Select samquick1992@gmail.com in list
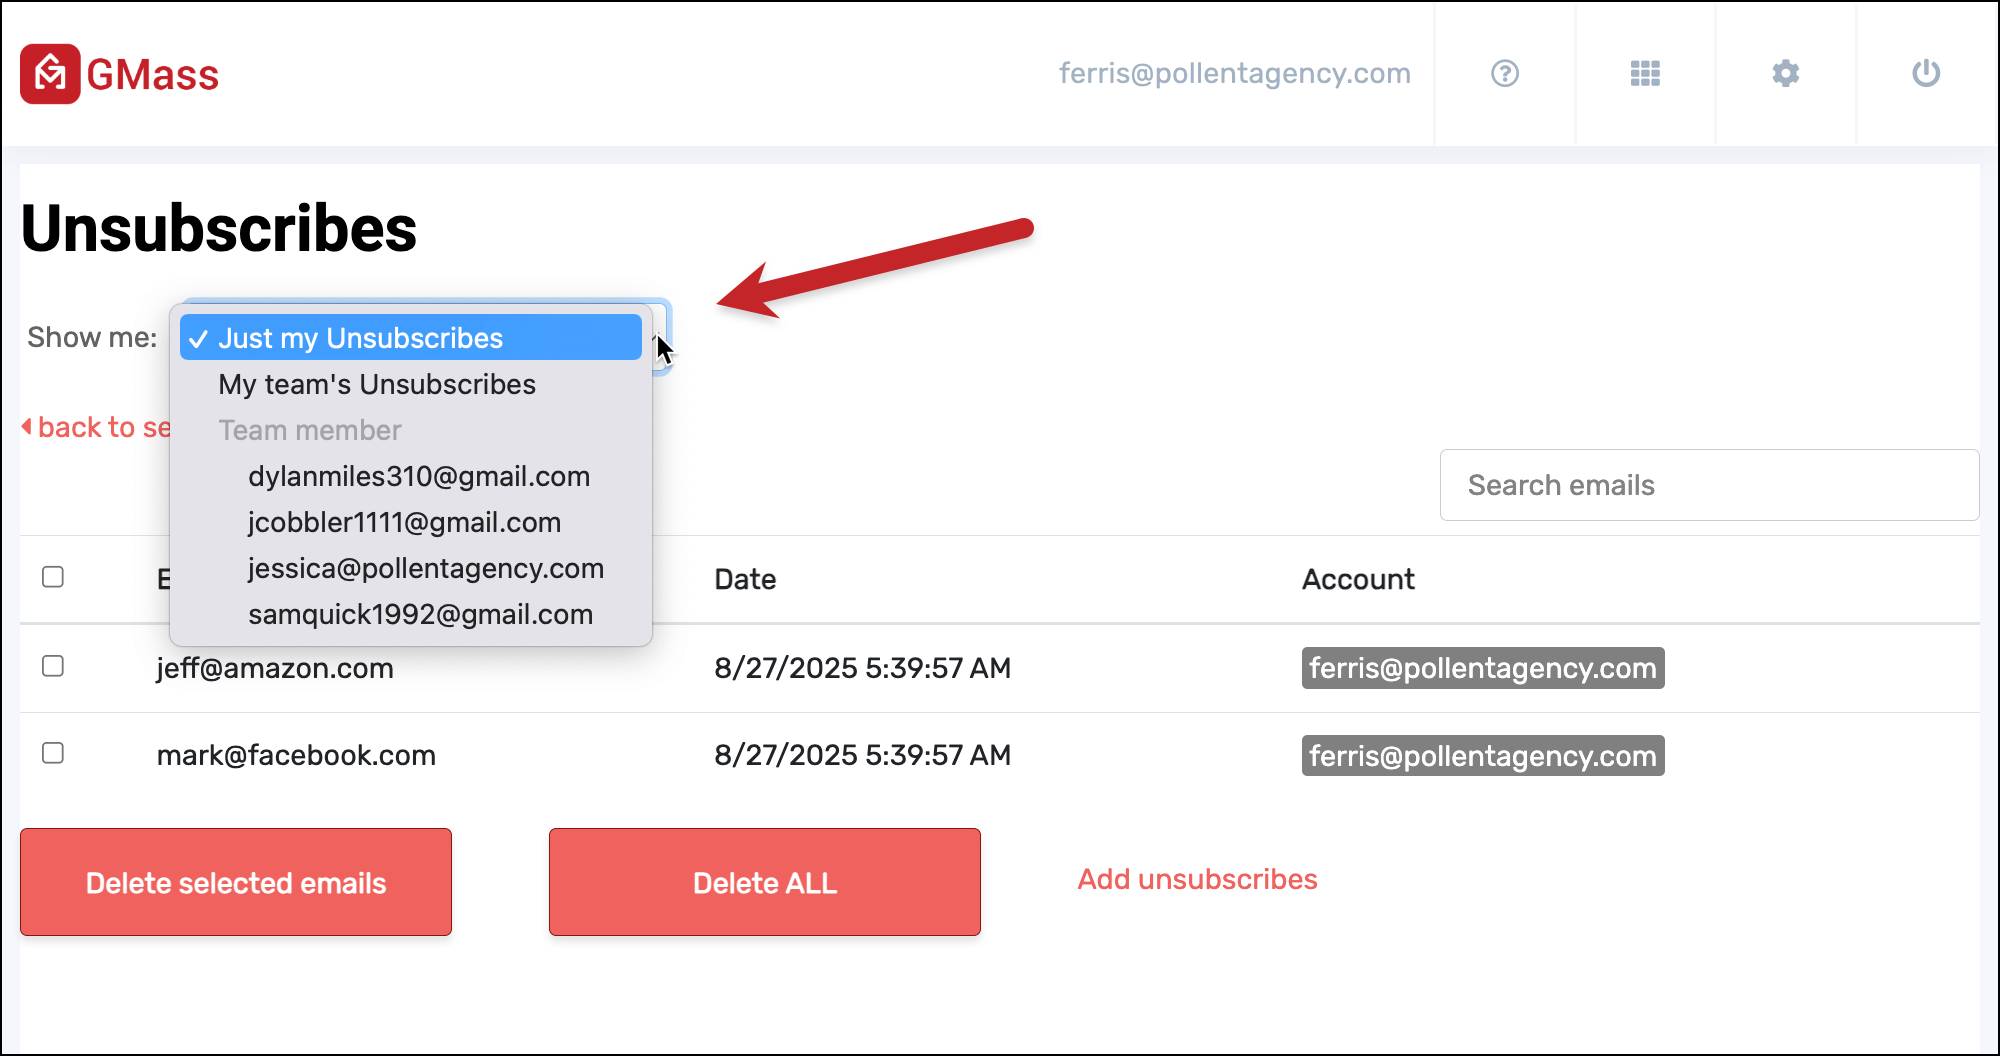The width and height of the screenshot is (2000, 1056). [420, 614]
